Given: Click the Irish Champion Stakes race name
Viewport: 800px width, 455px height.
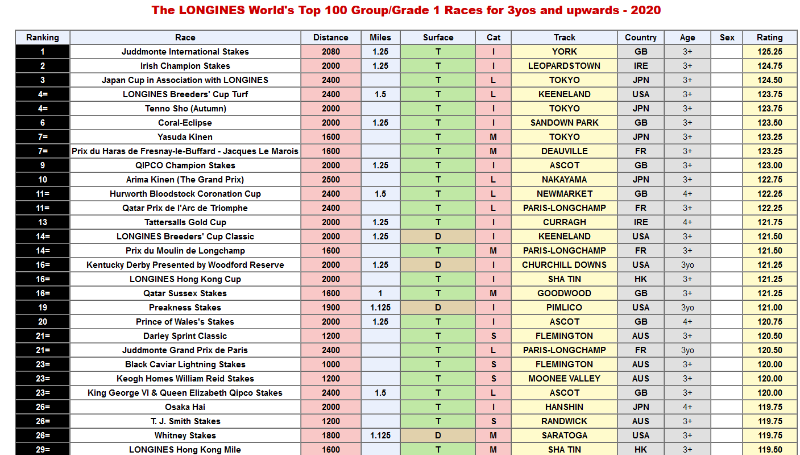Looking at the screenshot, I should point(185,65).
